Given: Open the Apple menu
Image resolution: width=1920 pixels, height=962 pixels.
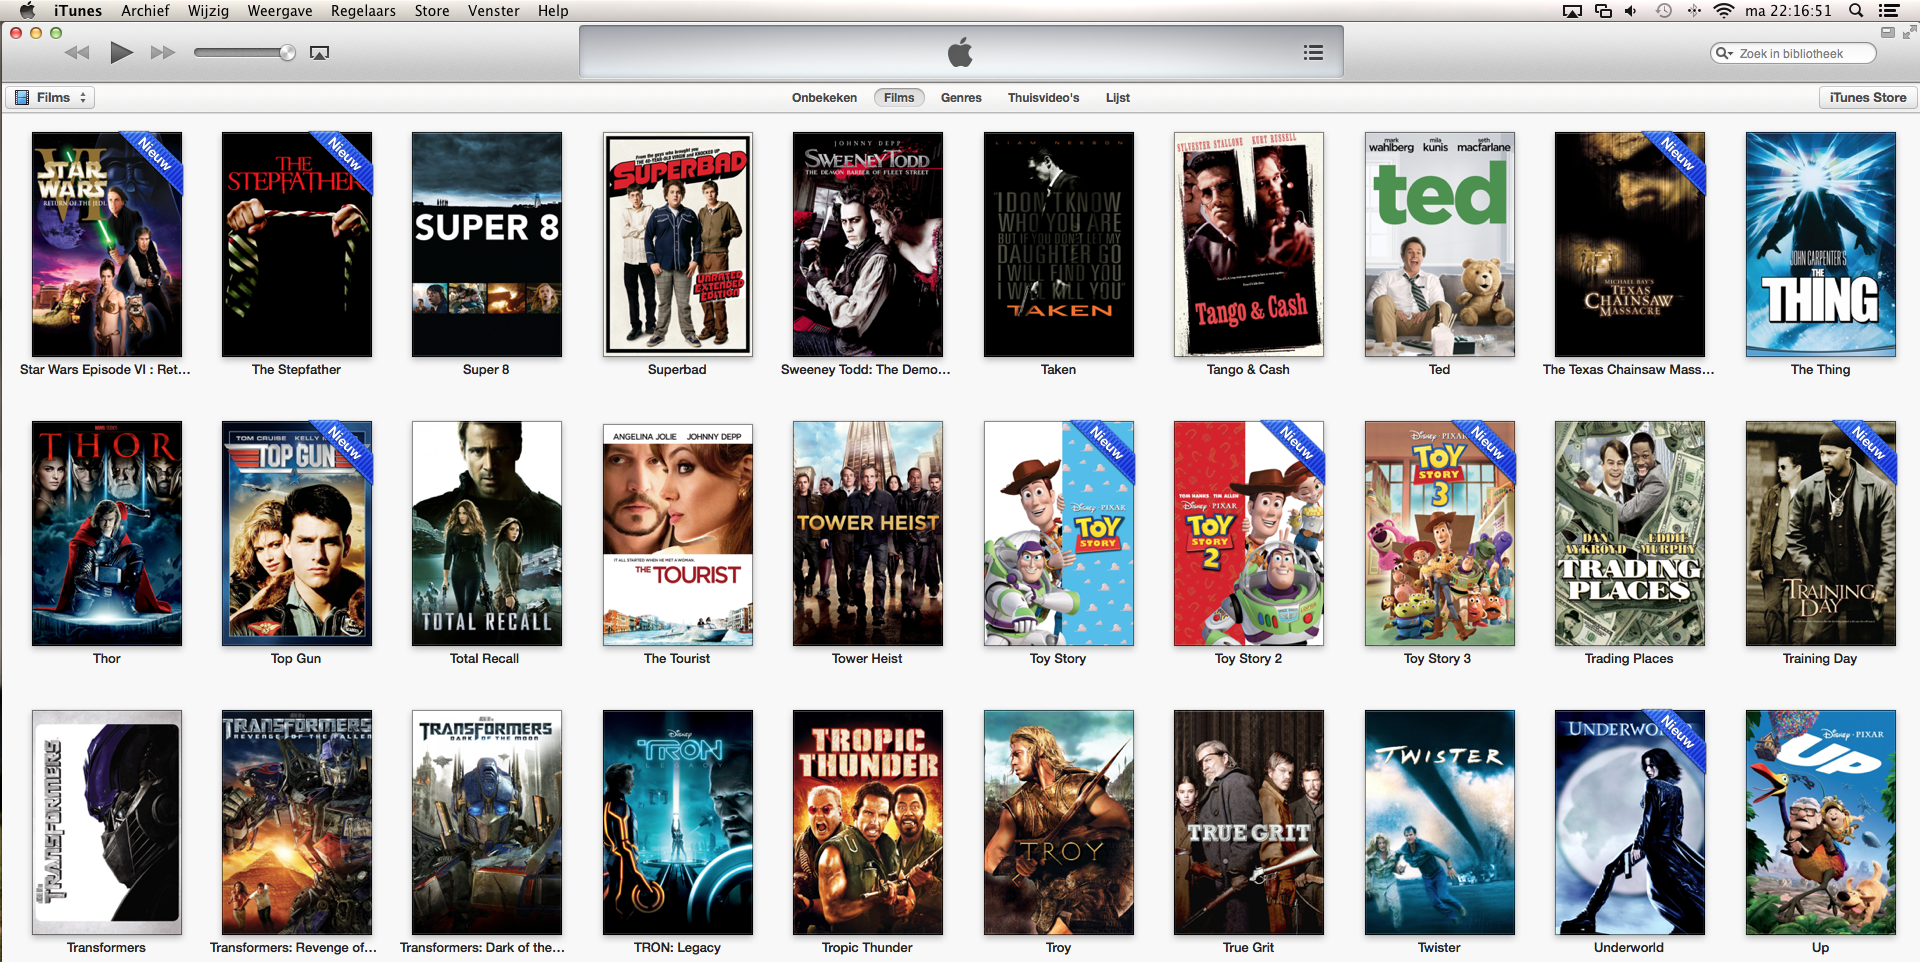Looking at the screenshot, I should coord(27,11).
